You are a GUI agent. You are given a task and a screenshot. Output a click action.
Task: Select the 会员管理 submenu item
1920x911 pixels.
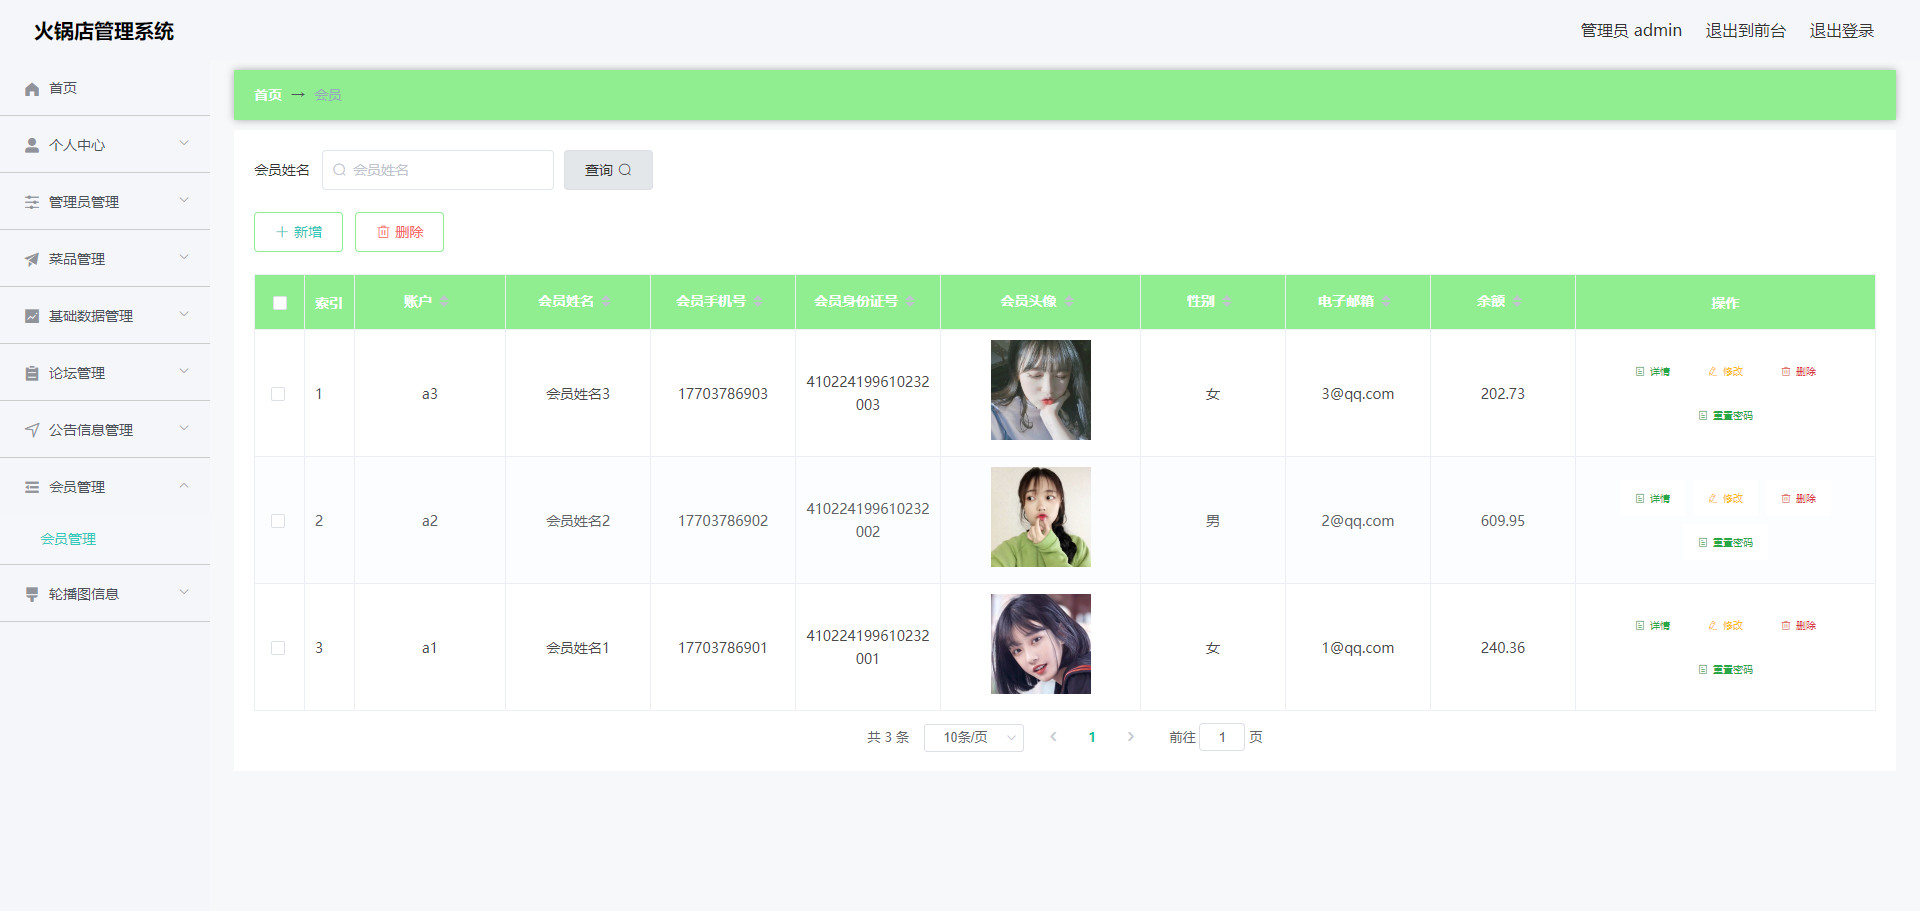click(x=68, y=539)
